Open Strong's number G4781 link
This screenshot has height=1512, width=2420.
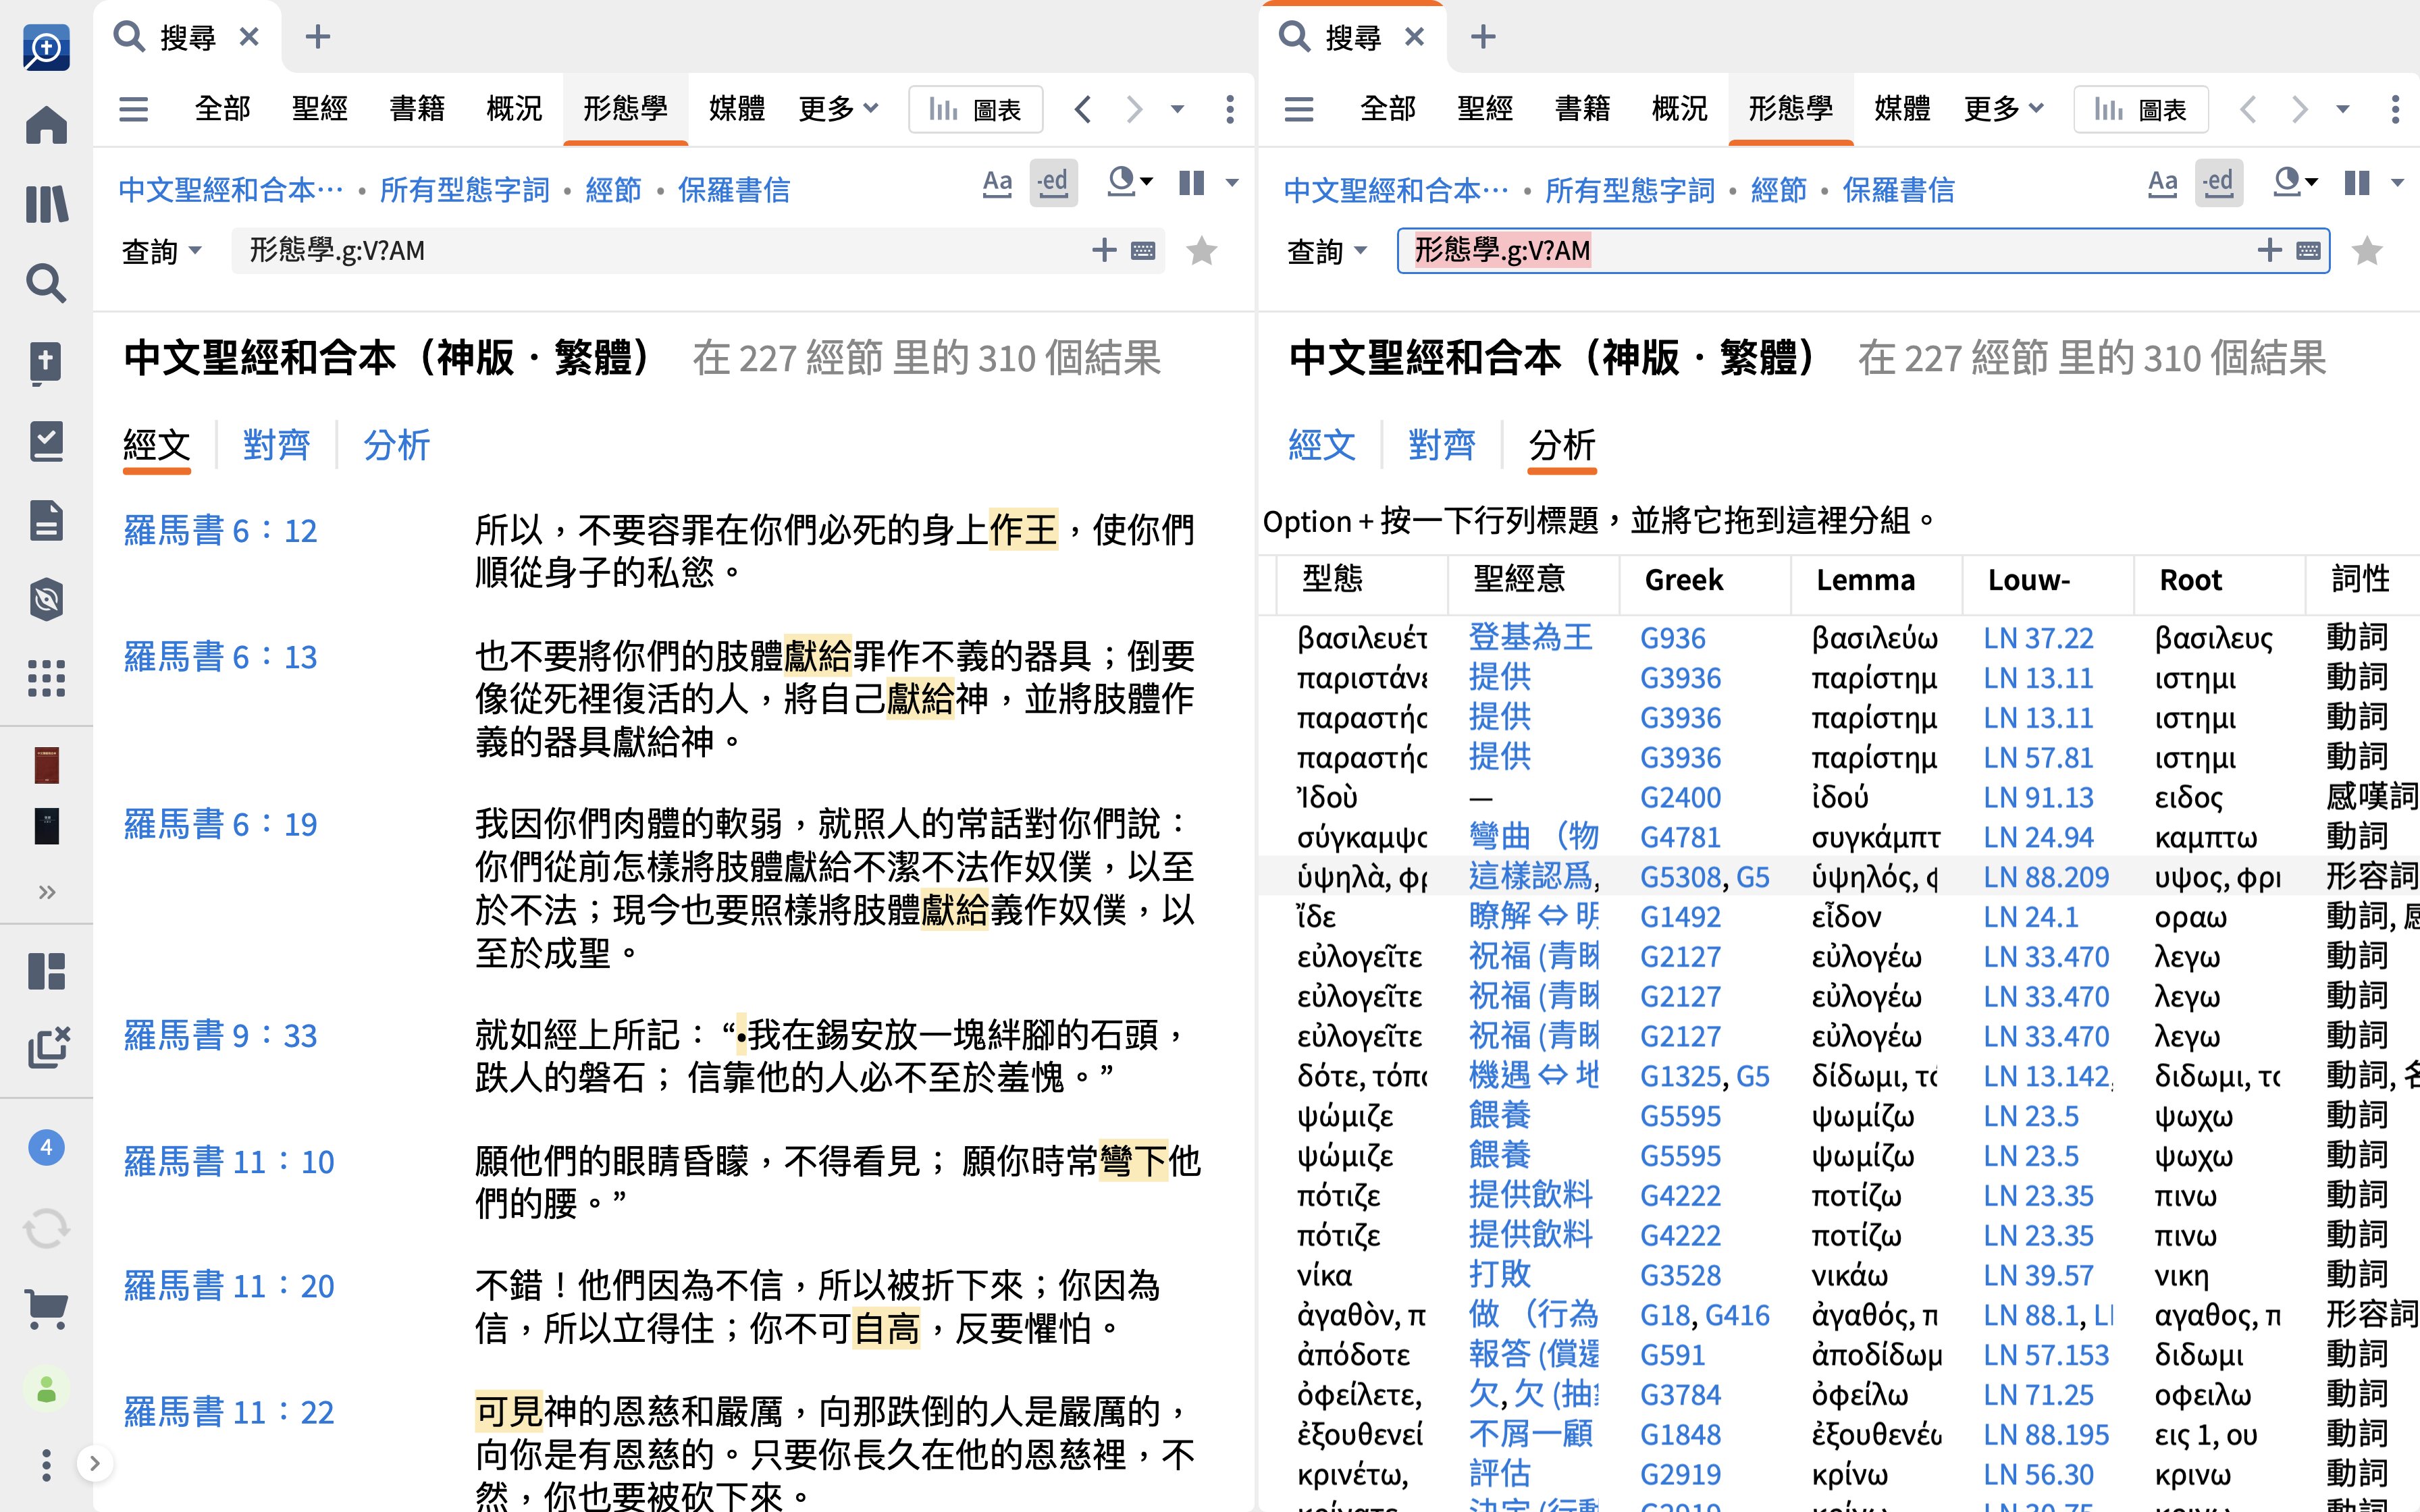click(1680, 837)
